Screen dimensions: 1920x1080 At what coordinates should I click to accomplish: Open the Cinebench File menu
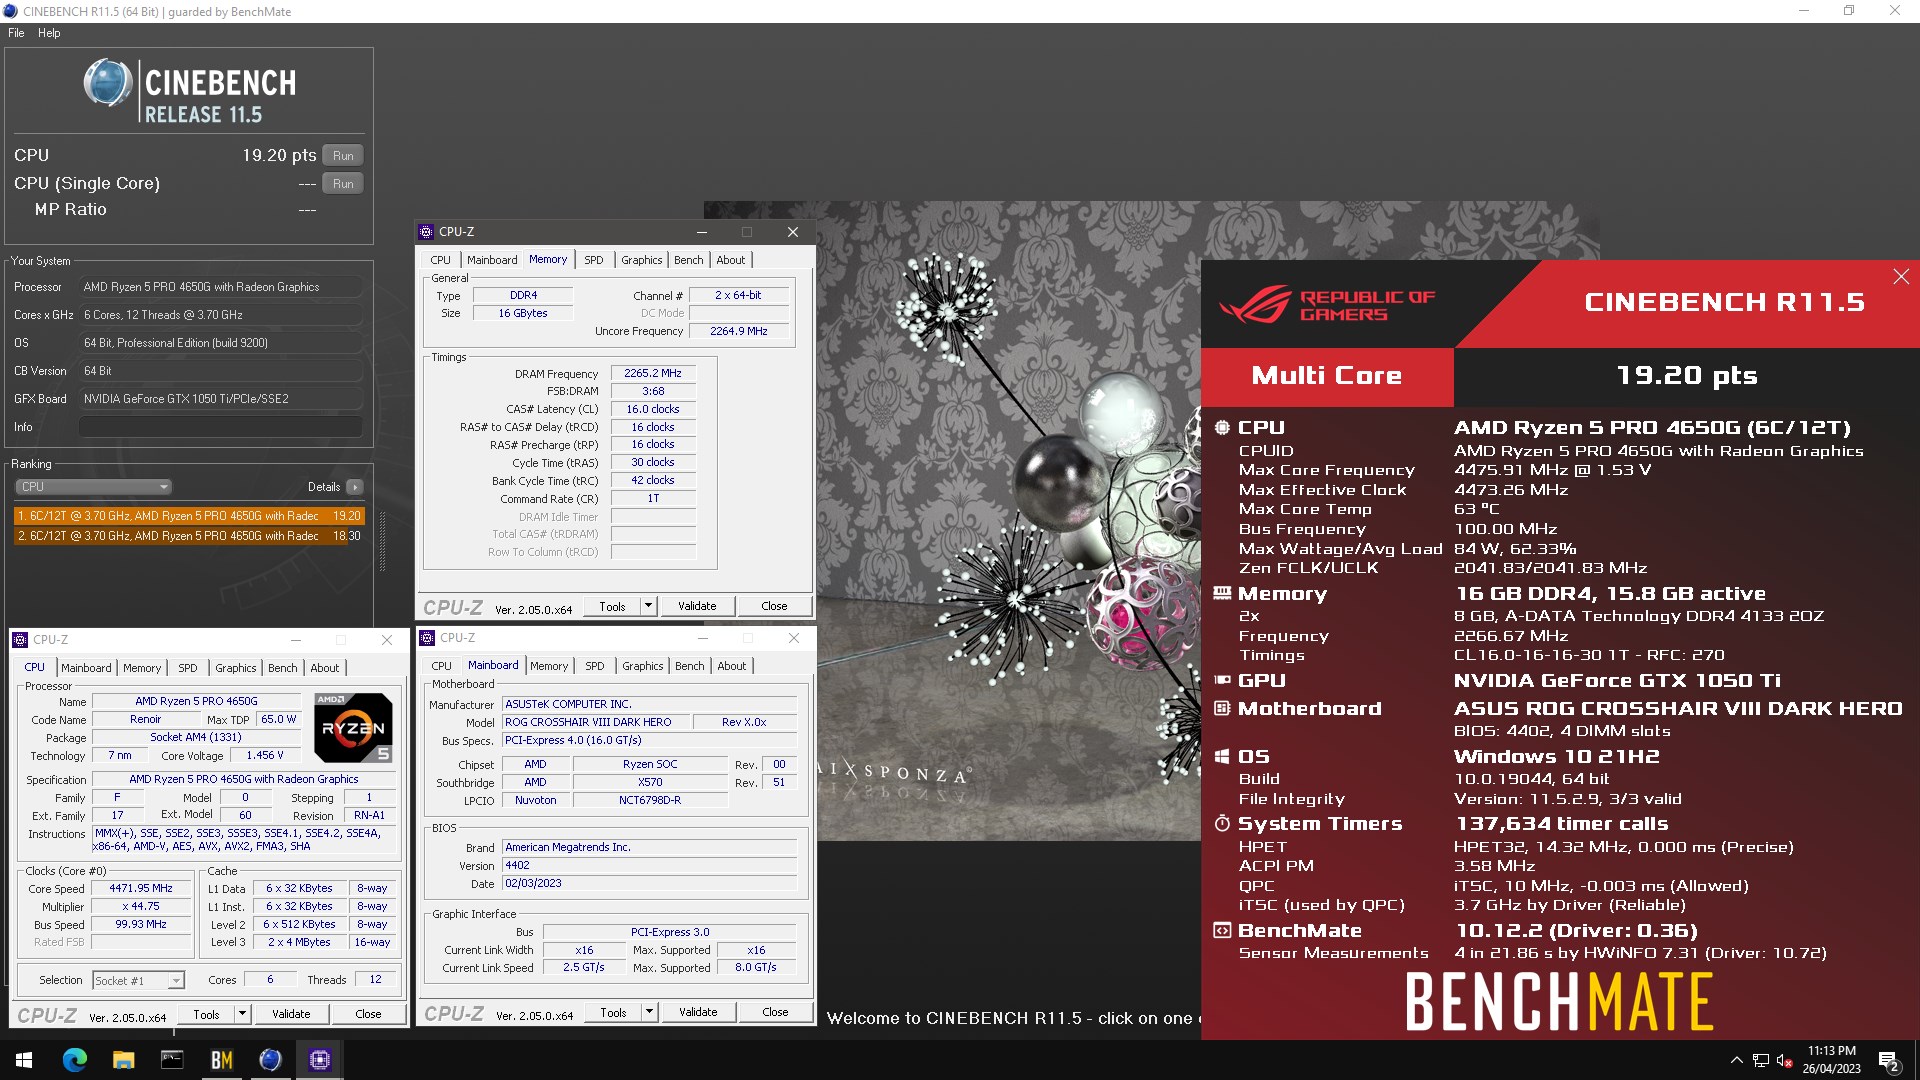[x=16, y=33]
